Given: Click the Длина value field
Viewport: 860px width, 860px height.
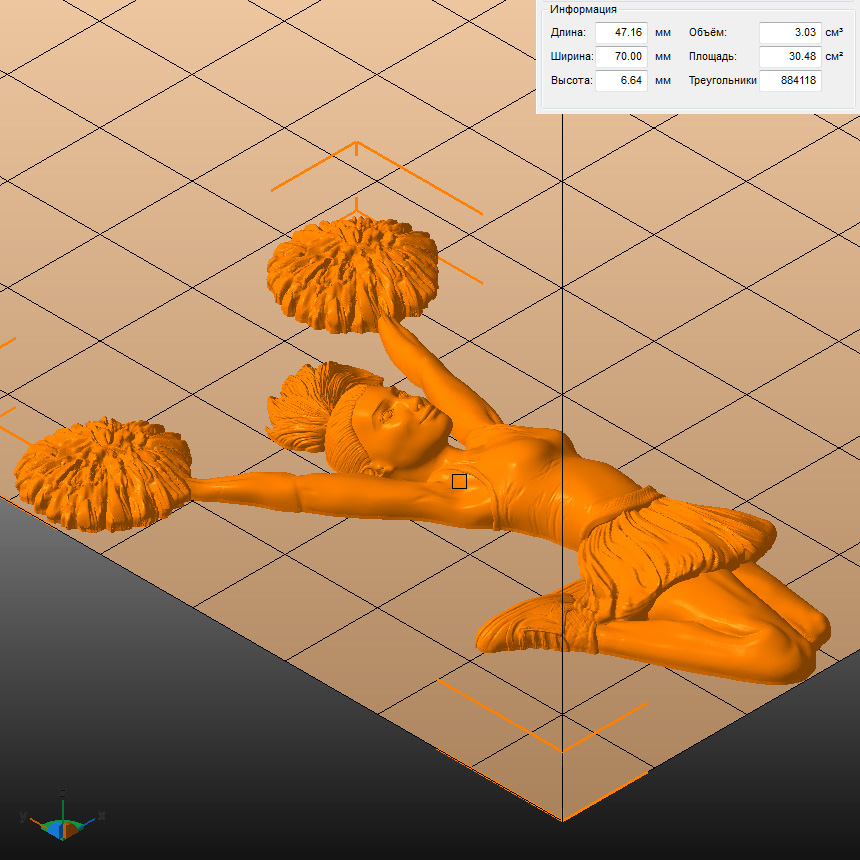Looking at the screenshot, I should pos(621,32).
